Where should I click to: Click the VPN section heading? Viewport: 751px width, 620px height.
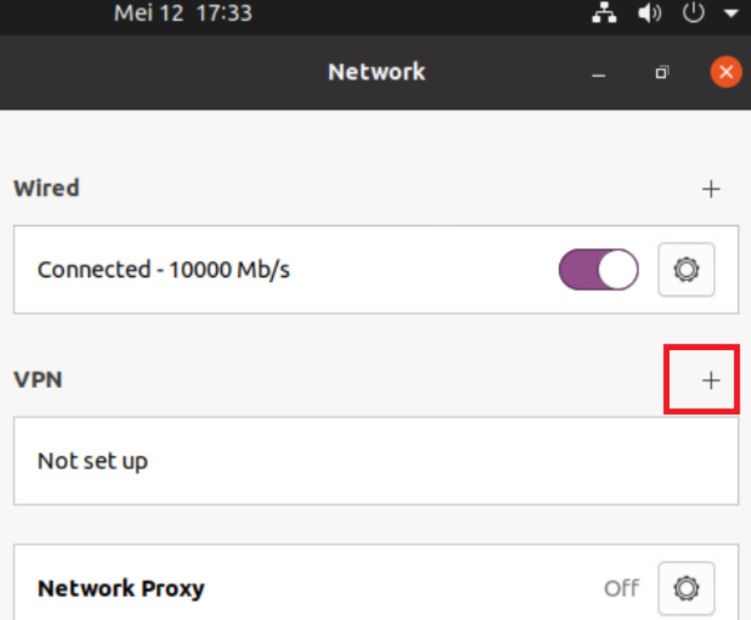tap(38, 380)
